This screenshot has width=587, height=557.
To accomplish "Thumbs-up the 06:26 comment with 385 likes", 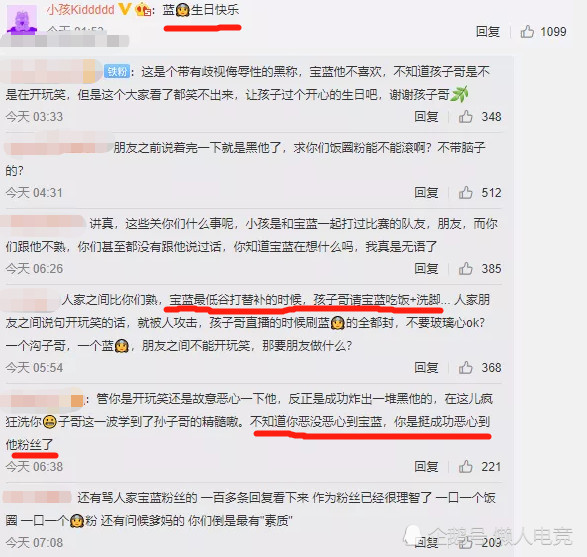I will (466, 269).
